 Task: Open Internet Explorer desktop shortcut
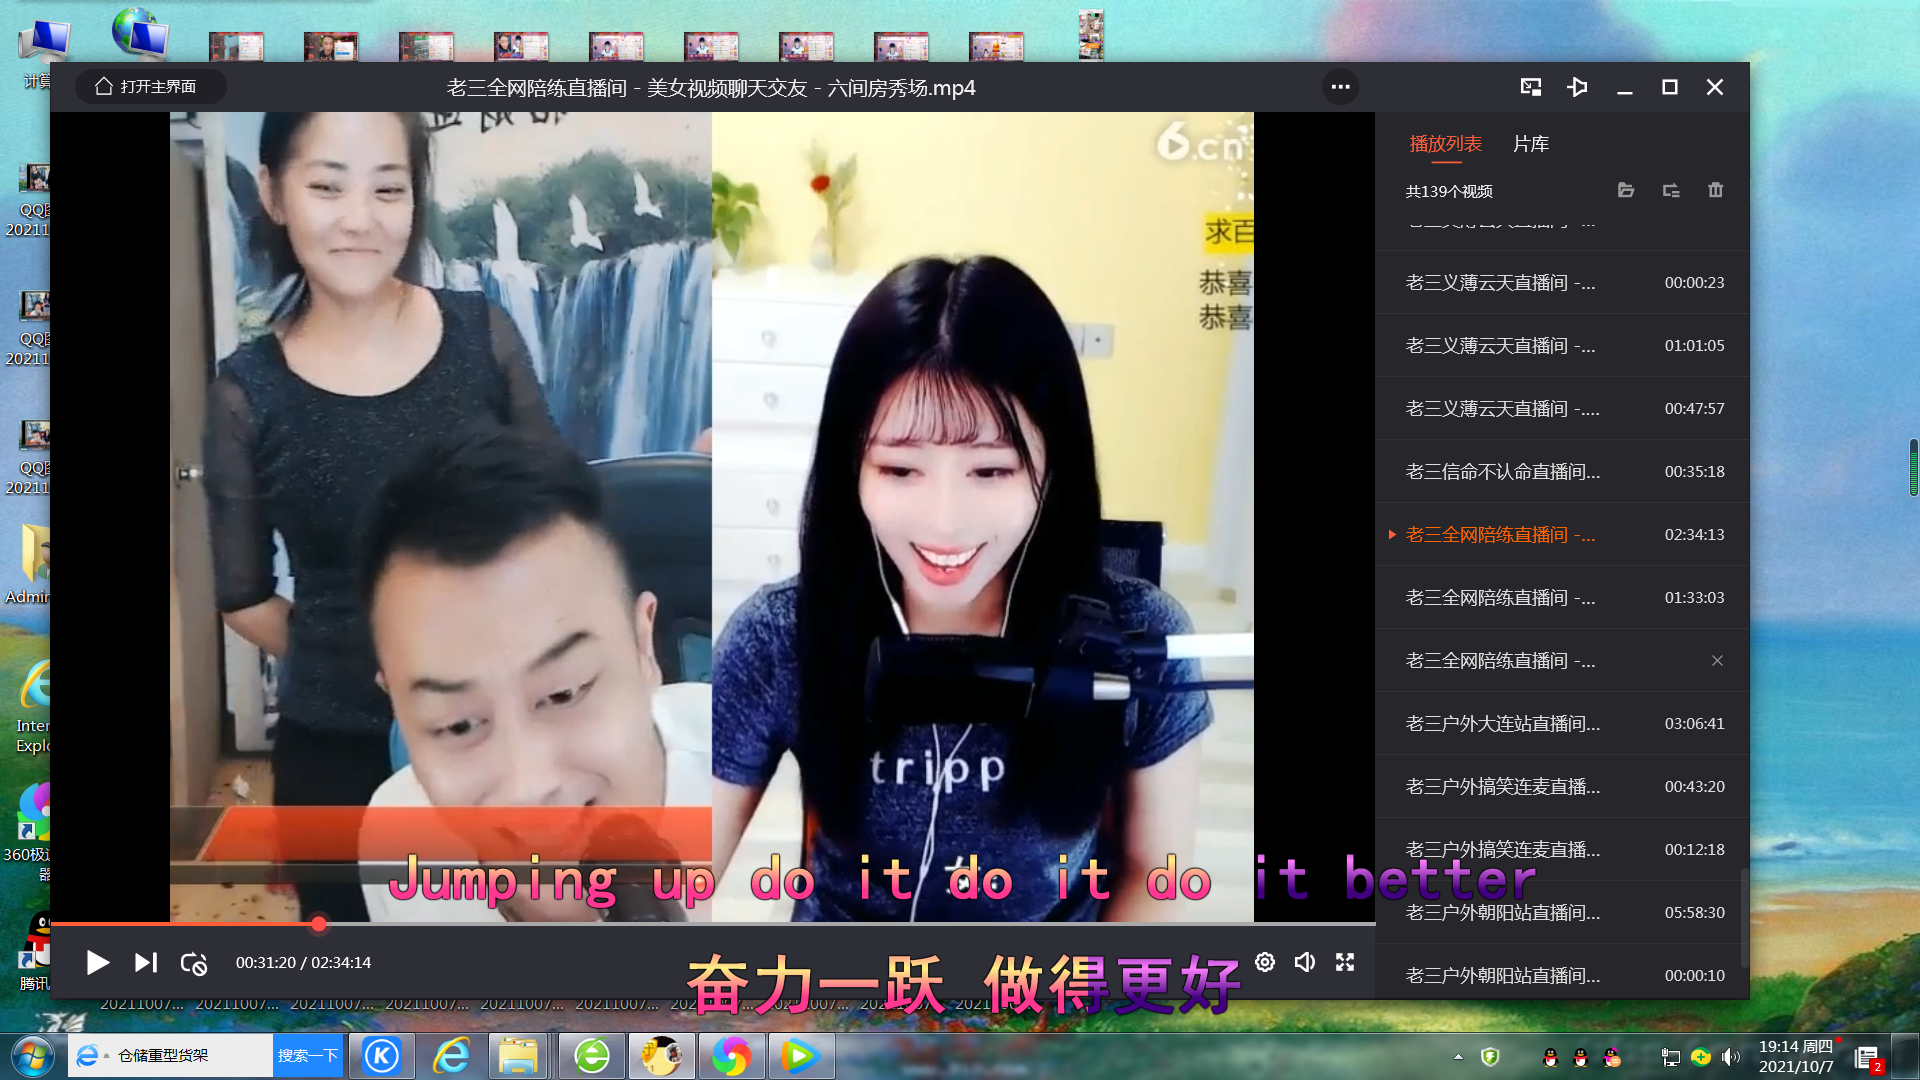pyautogui.click(x=33, y=707)
